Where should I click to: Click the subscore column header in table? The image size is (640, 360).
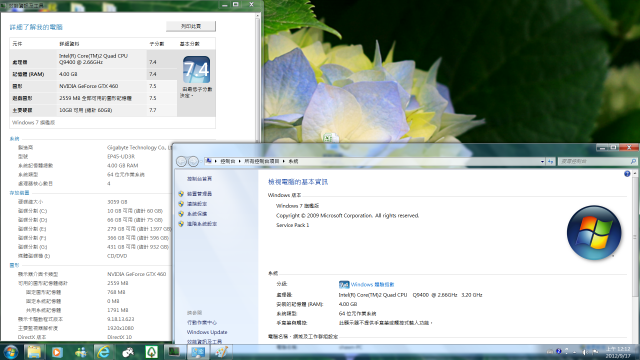pyautogui.click(x=156, y=44)
